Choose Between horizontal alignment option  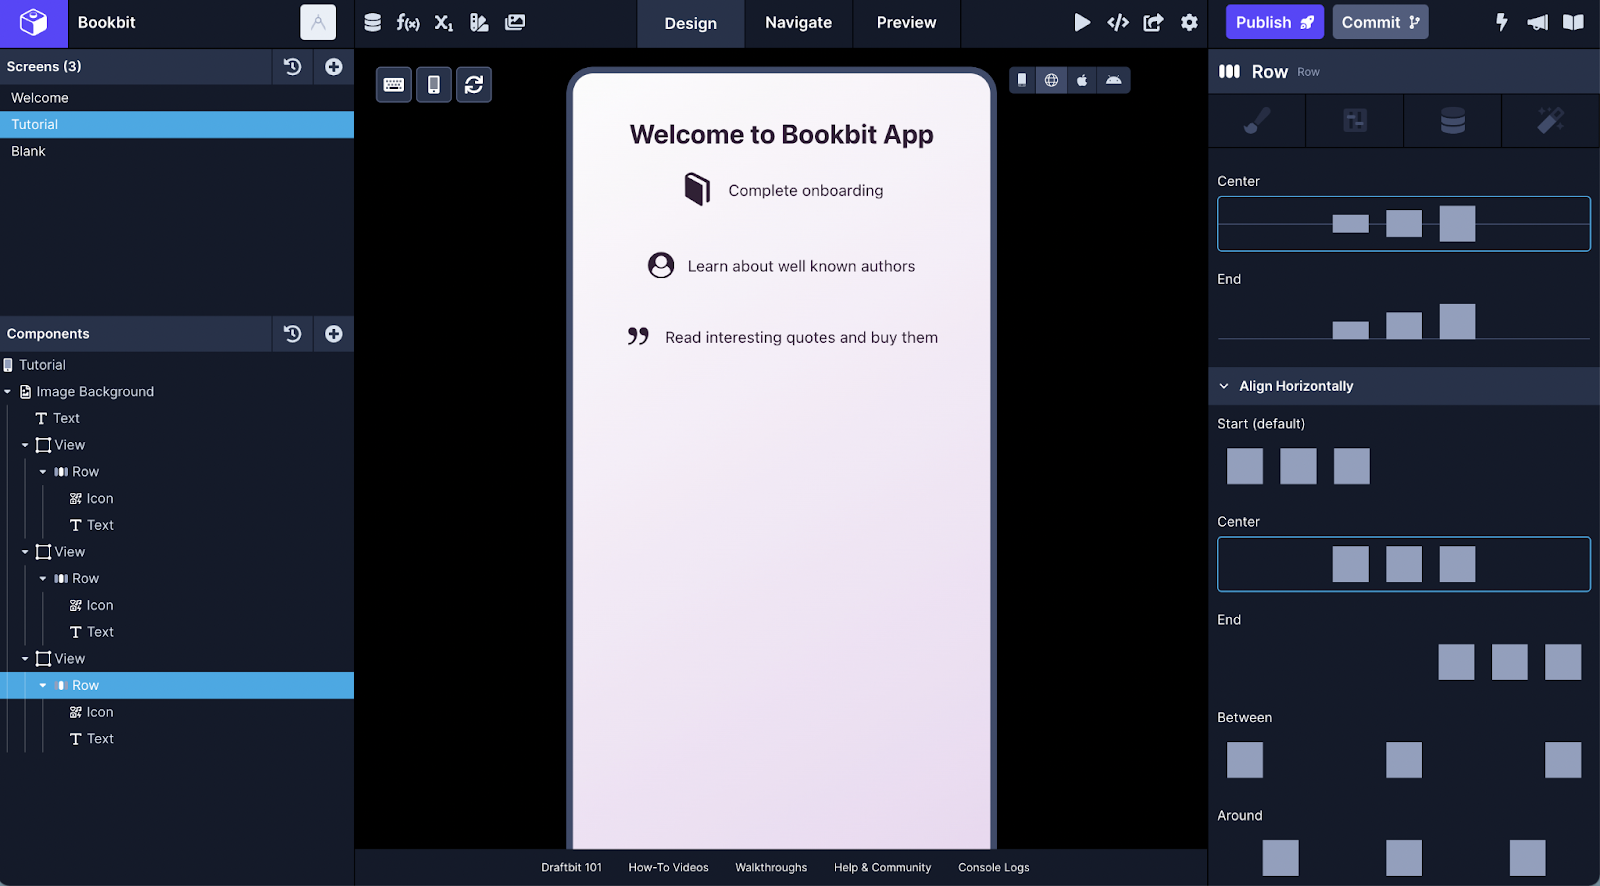coord(1403,760)
